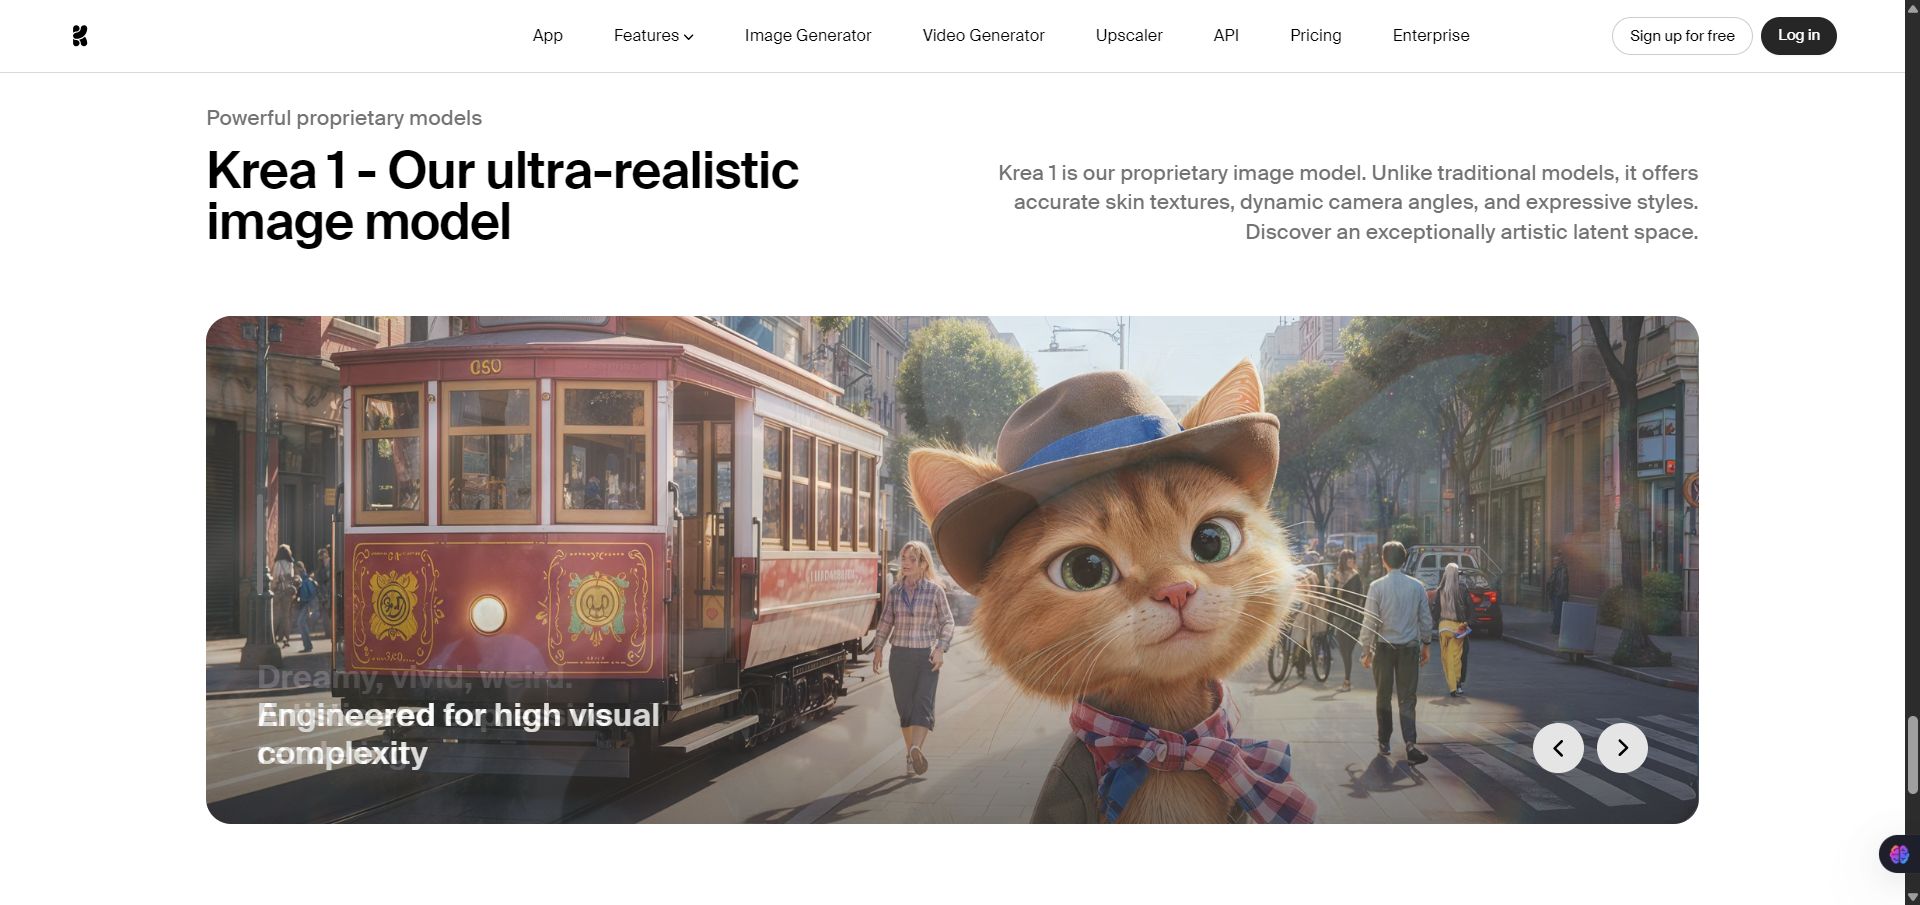Click 'Engineered for high visual complexity' caption
The width and height of the screenshot is (1920, 905).
459,734
